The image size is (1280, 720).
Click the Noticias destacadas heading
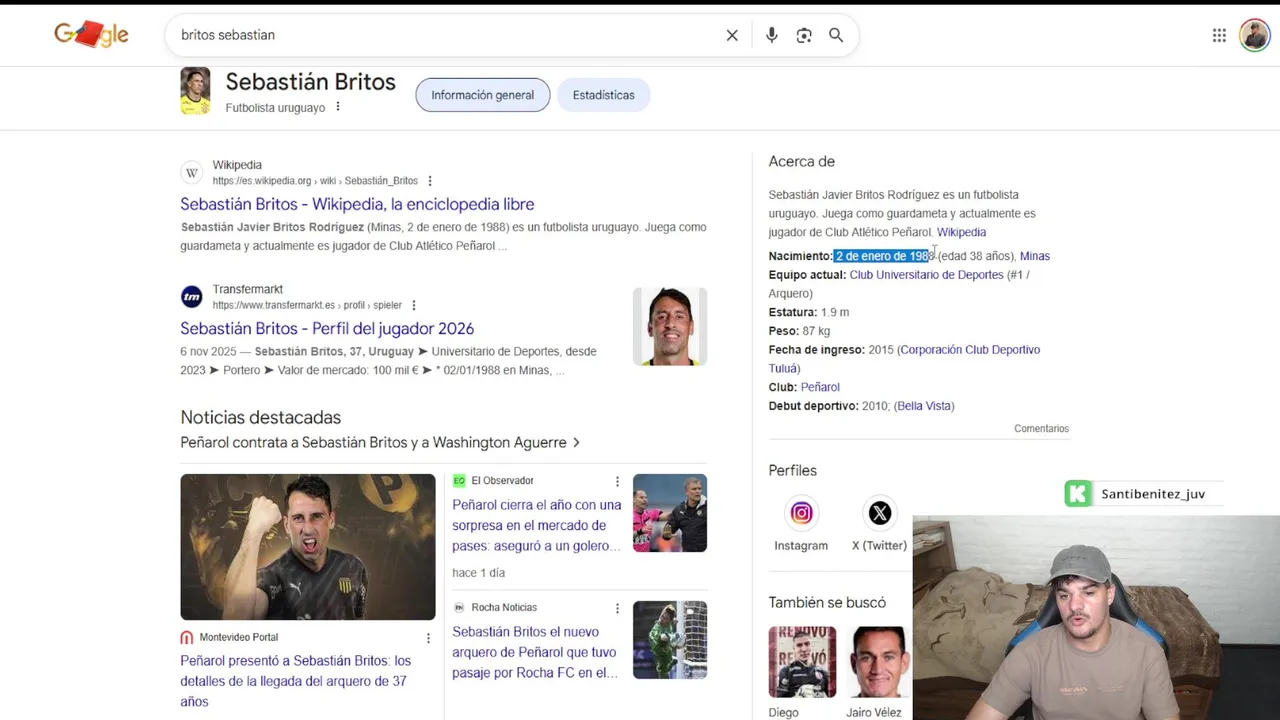point(261,417)
